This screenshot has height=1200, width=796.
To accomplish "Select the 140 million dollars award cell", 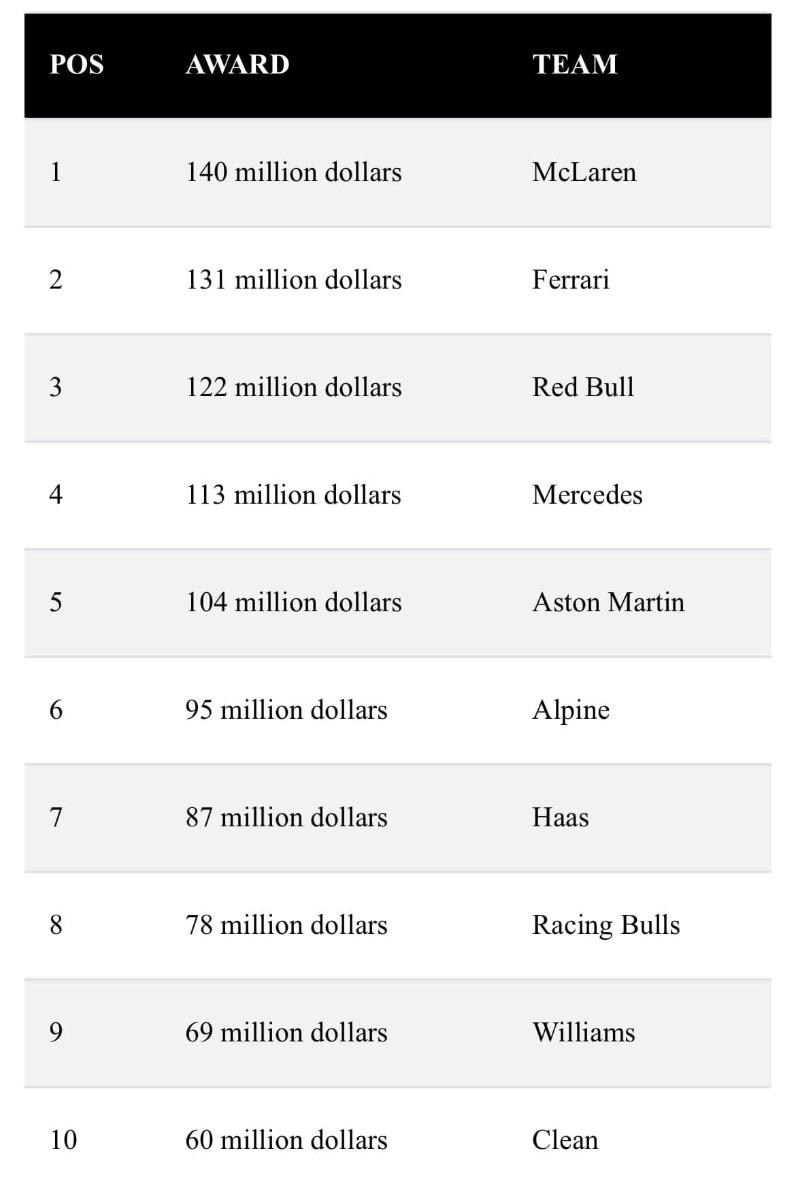I will [293, 172].
